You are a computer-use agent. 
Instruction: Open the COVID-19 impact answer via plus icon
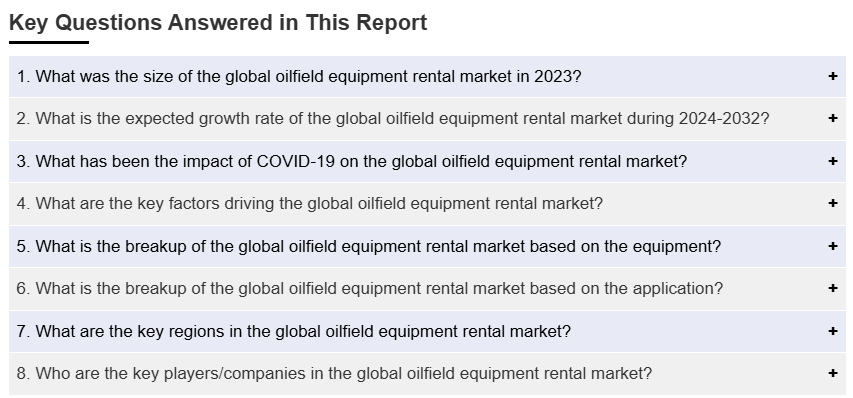[x=832, y=161]
